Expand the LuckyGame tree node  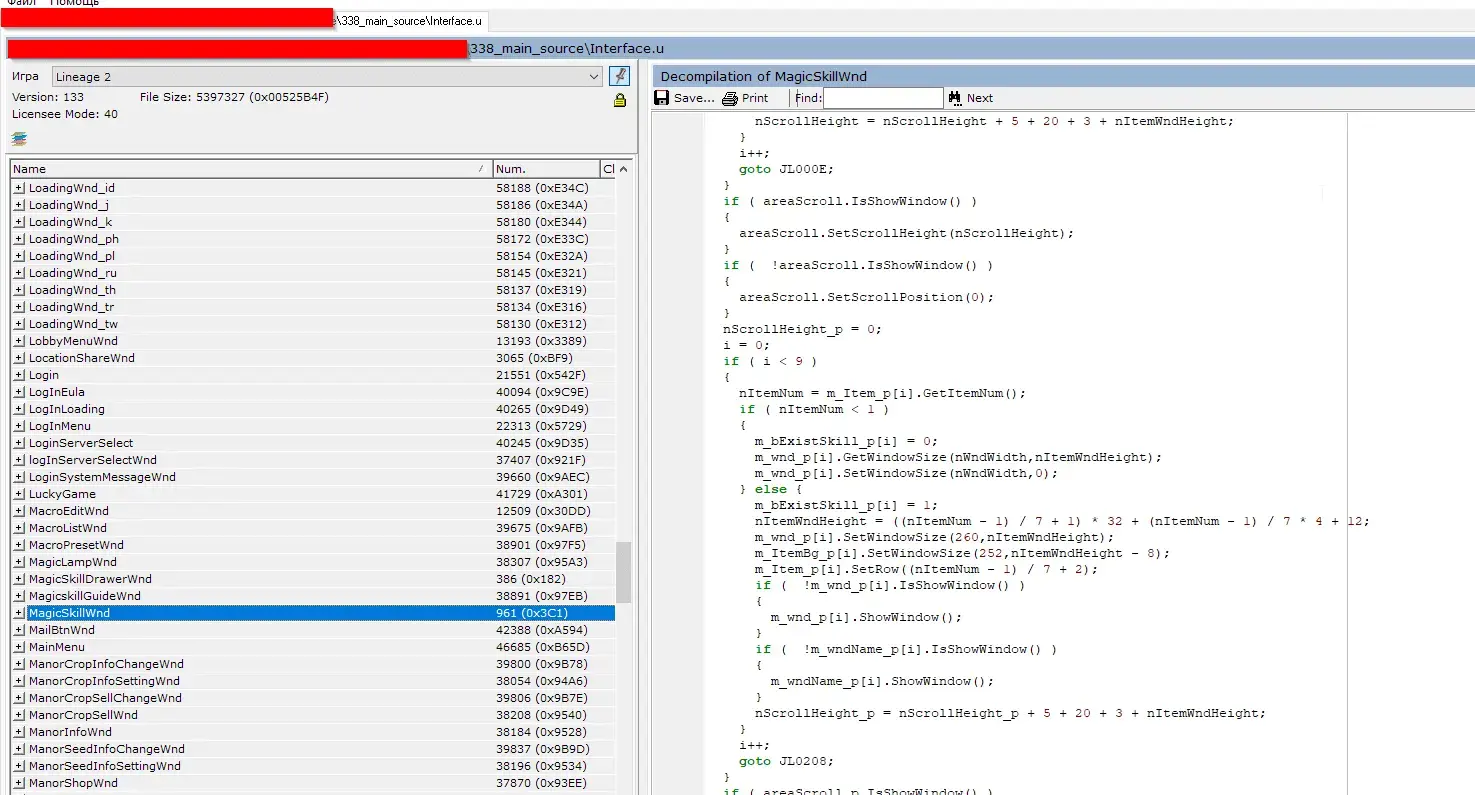coord(19,494)
